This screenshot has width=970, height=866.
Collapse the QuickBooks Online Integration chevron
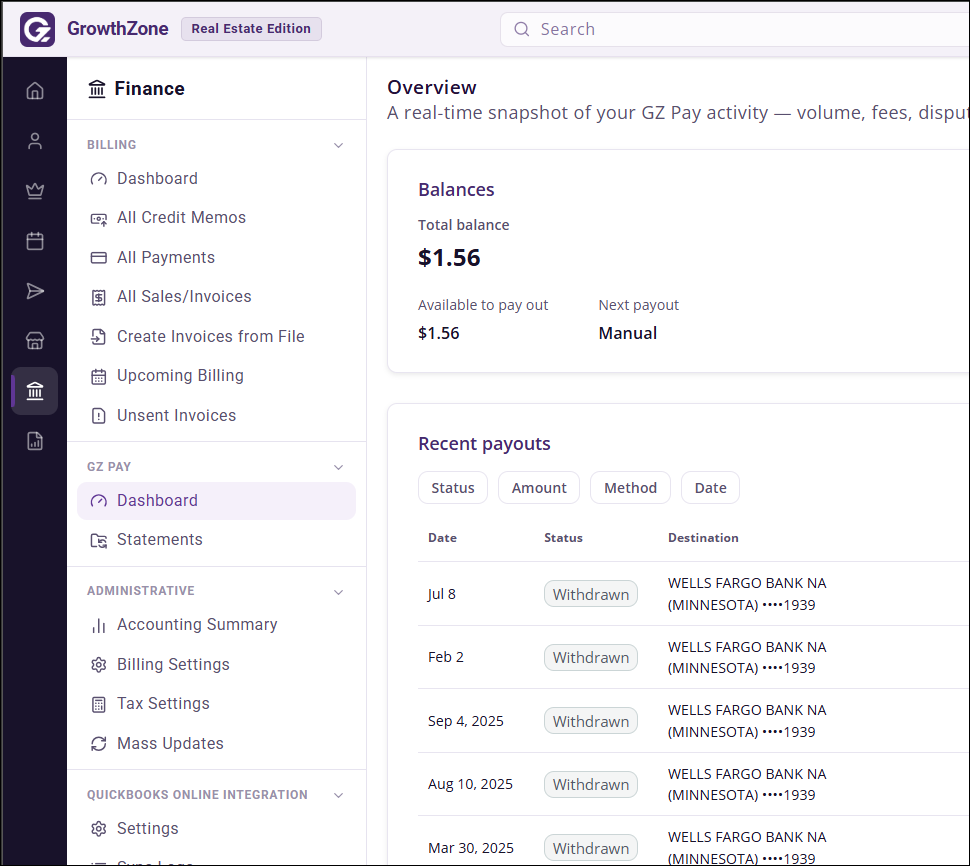click(338, 795)
